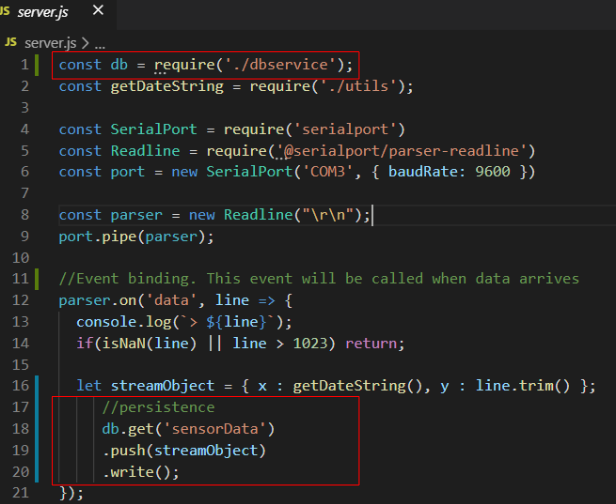Click .push(streamObject) on line 19

point(184,451)
